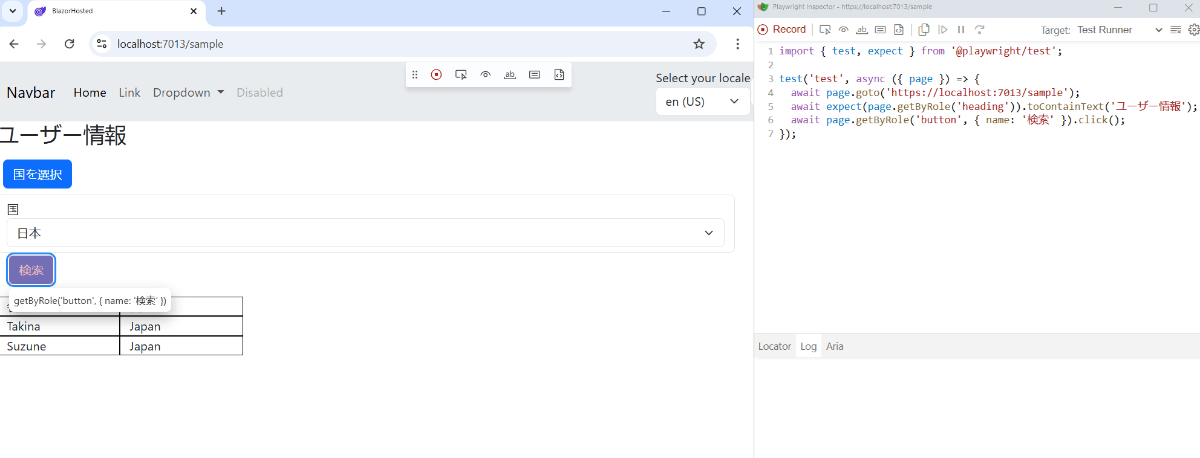Toggle the Record button in Playwright Inspector

click(781, 30)
